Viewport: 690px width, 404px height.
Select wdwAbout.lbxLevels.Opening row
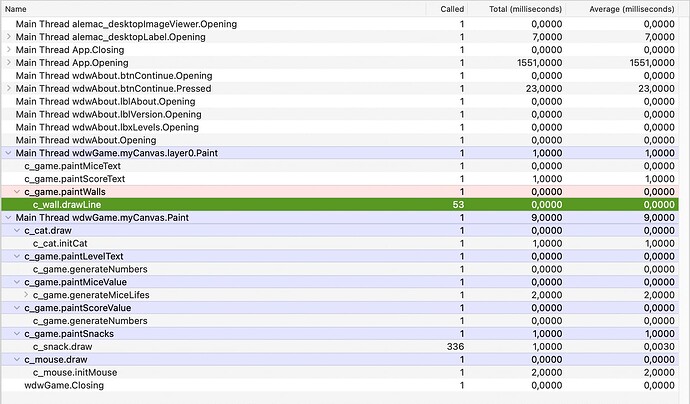click(340, 127)
